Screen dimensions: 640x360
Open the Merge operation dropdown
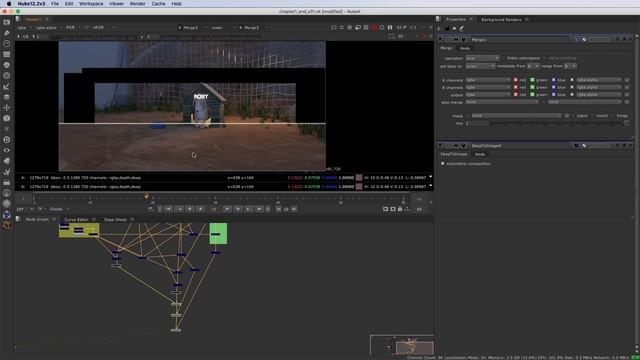tap(482, 58)
